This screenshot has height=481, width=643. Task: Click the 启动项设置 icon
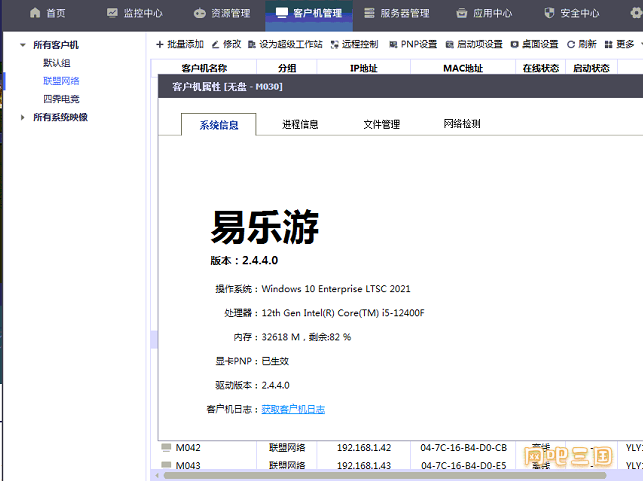click(449, 44)
